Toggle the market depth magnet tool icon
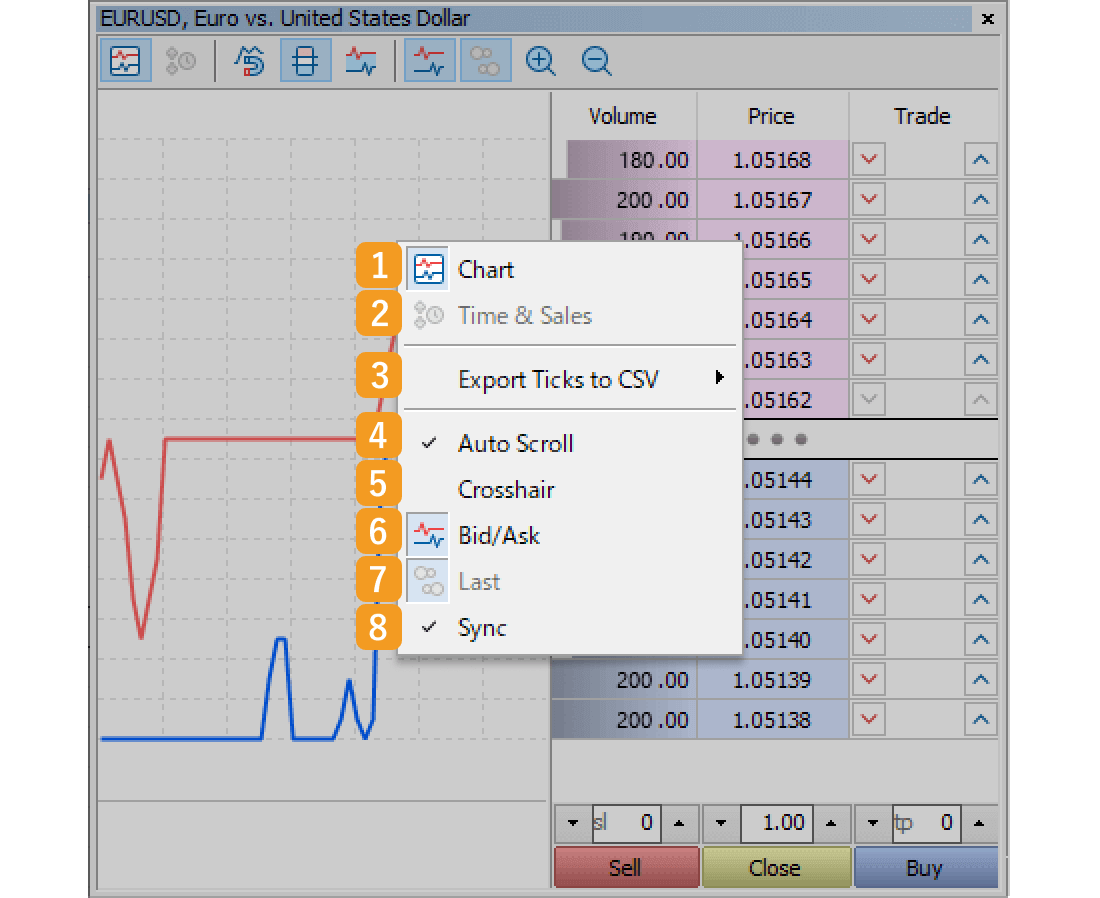 249,60
